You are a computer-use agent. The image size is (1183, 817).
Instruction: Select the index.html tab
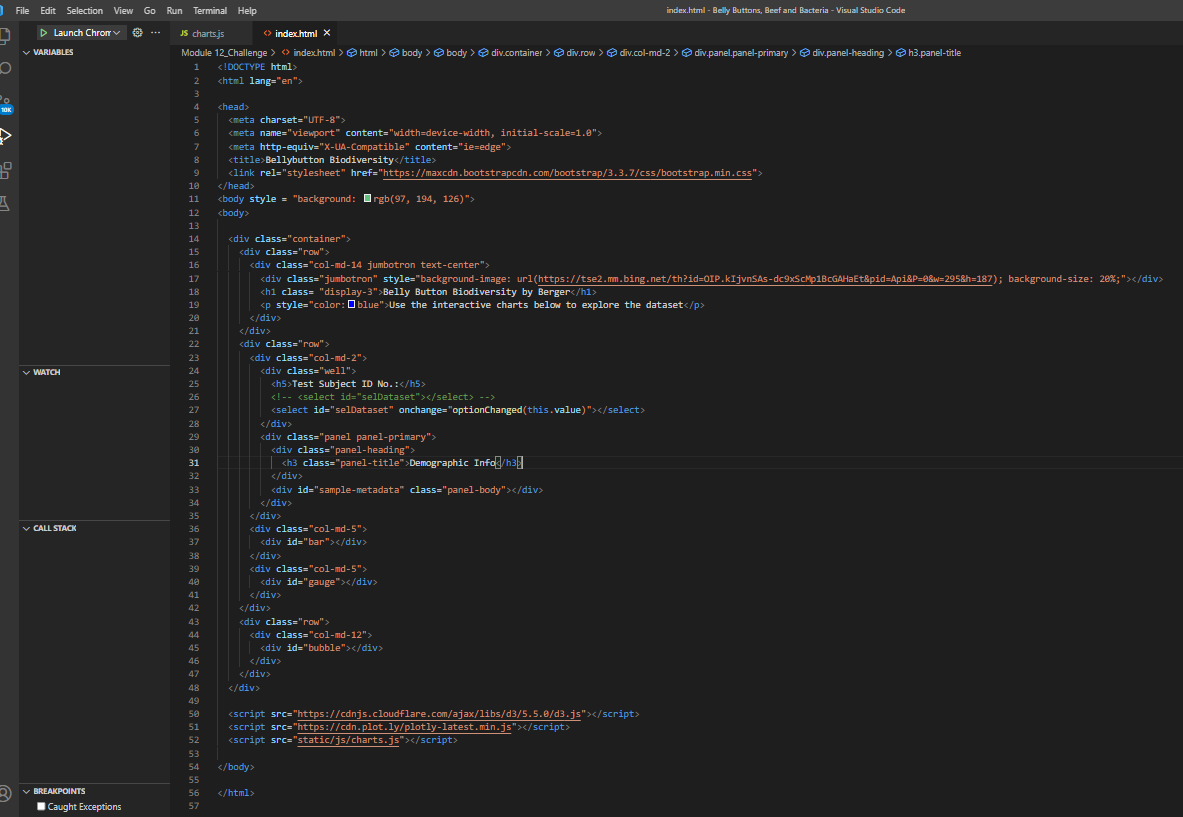[295, 33]
